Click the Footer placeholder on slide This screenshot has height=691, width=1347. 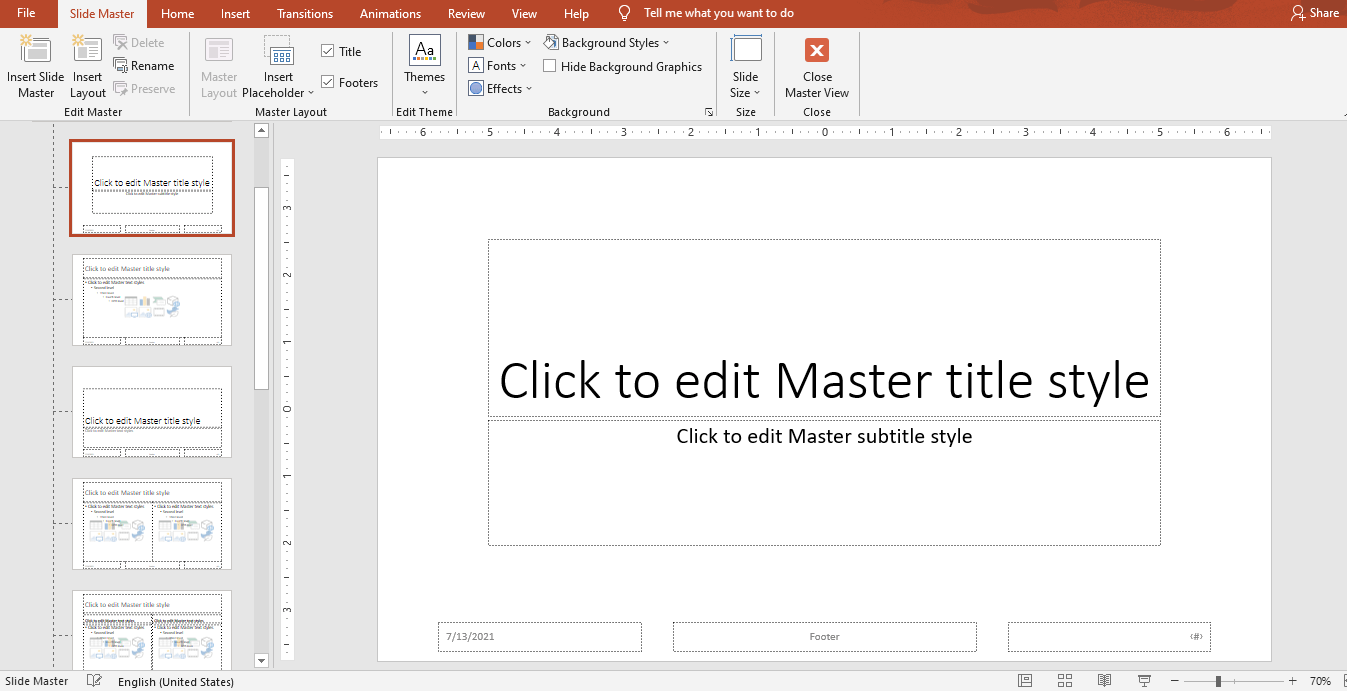tap(824, 636)
